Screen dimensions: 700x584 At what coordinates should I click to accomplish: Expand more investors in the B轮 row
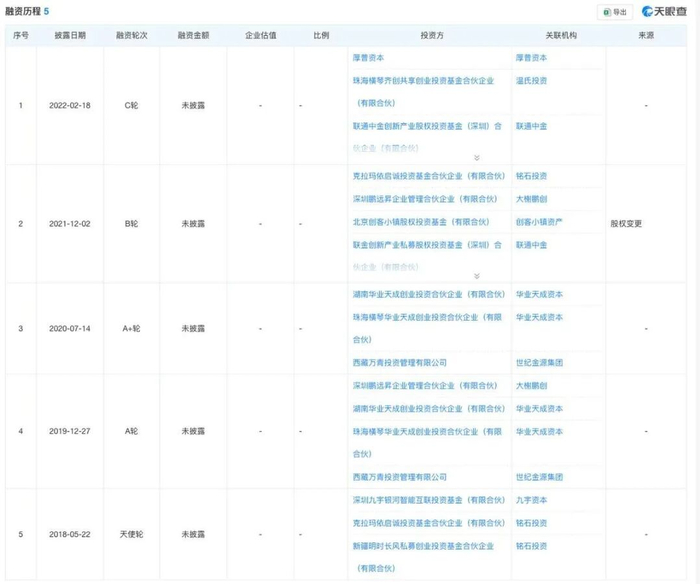point(477,276)
